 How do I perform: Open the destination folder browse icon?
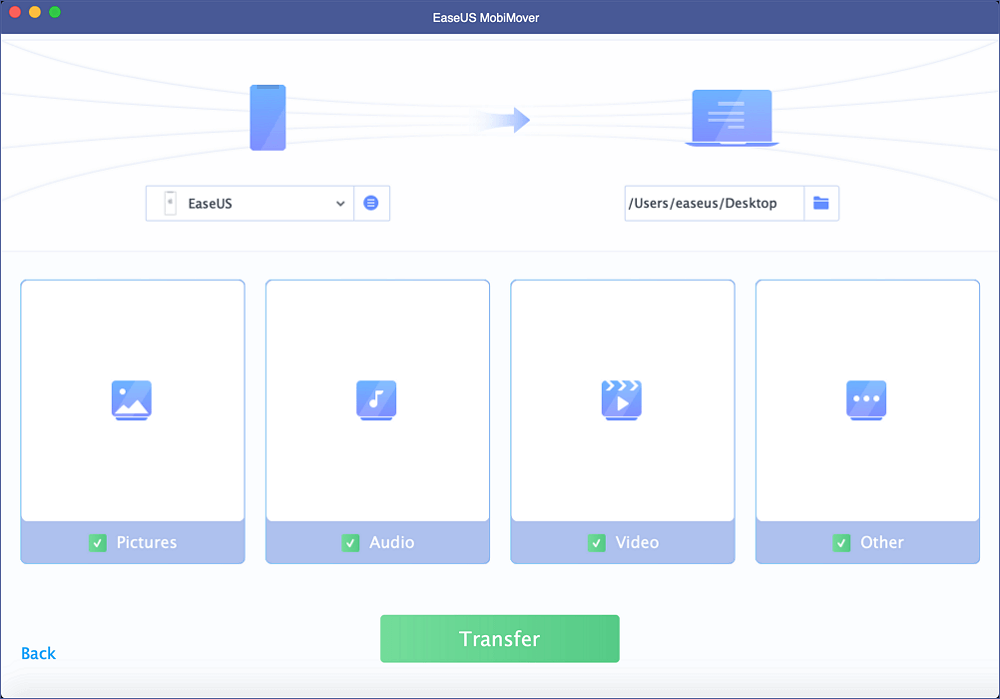click(x=821, y=203)
